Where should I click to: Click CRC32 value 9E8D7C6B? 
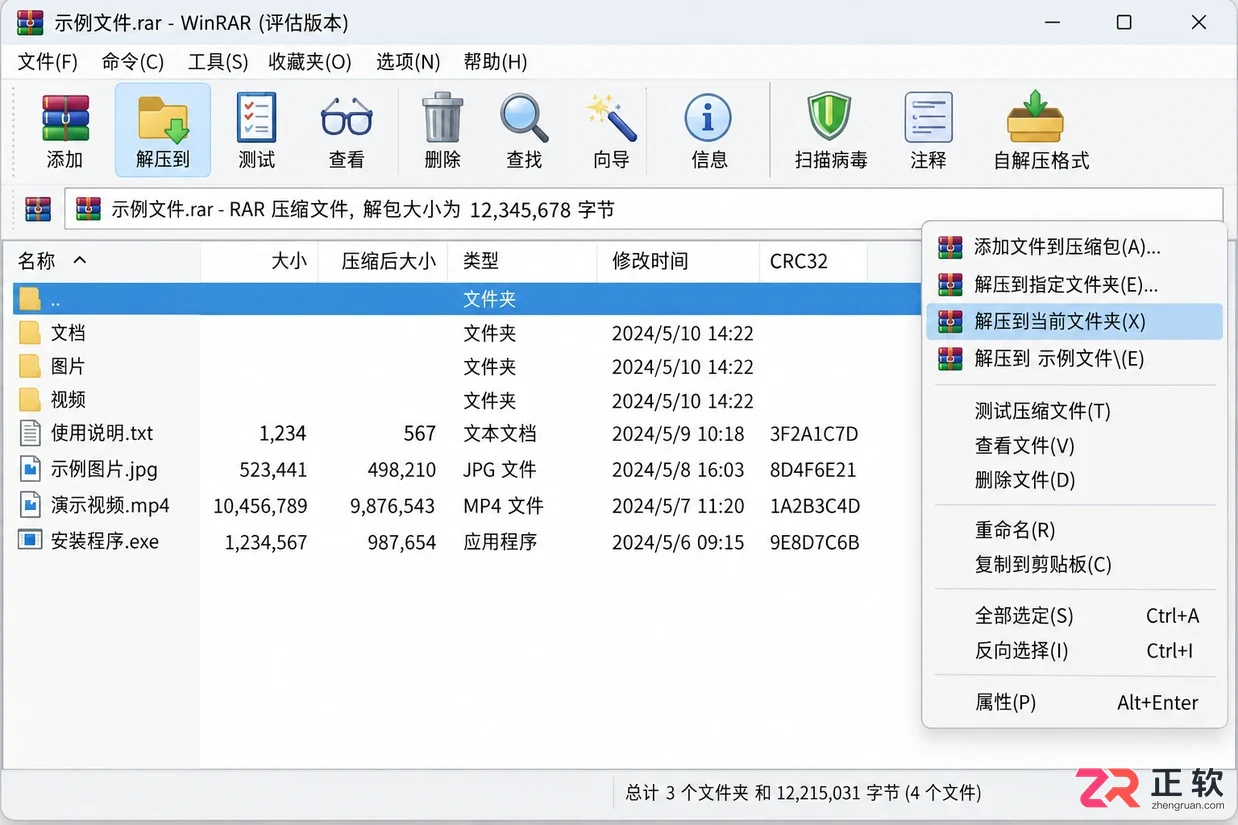[x=815, y=542]
